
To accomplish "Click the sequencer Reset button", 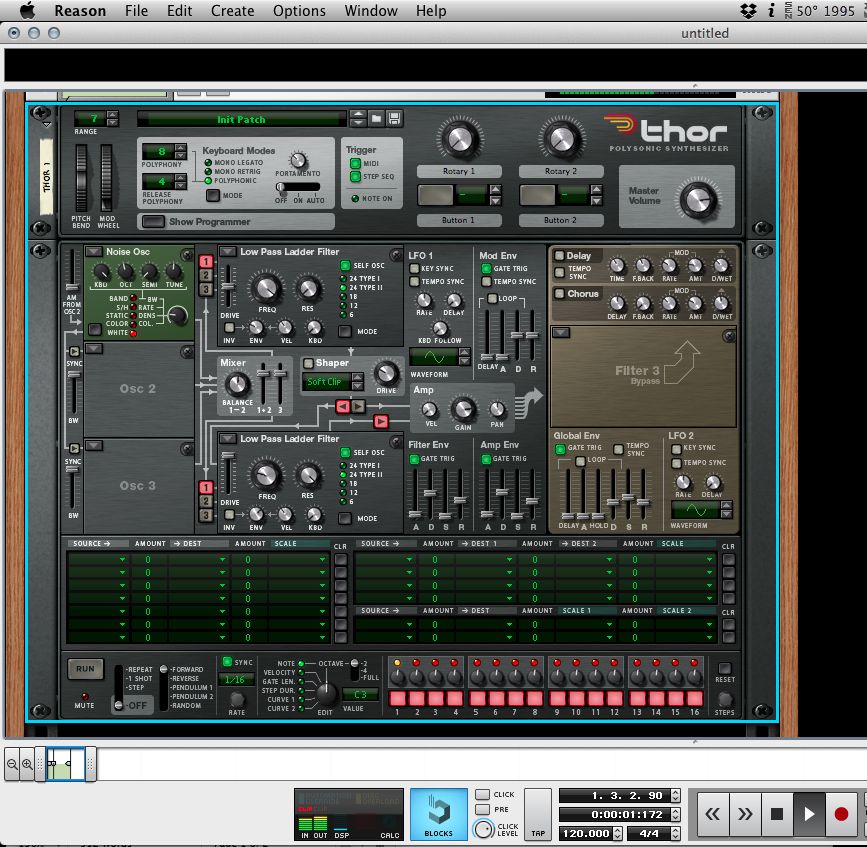I will (725, 668).
